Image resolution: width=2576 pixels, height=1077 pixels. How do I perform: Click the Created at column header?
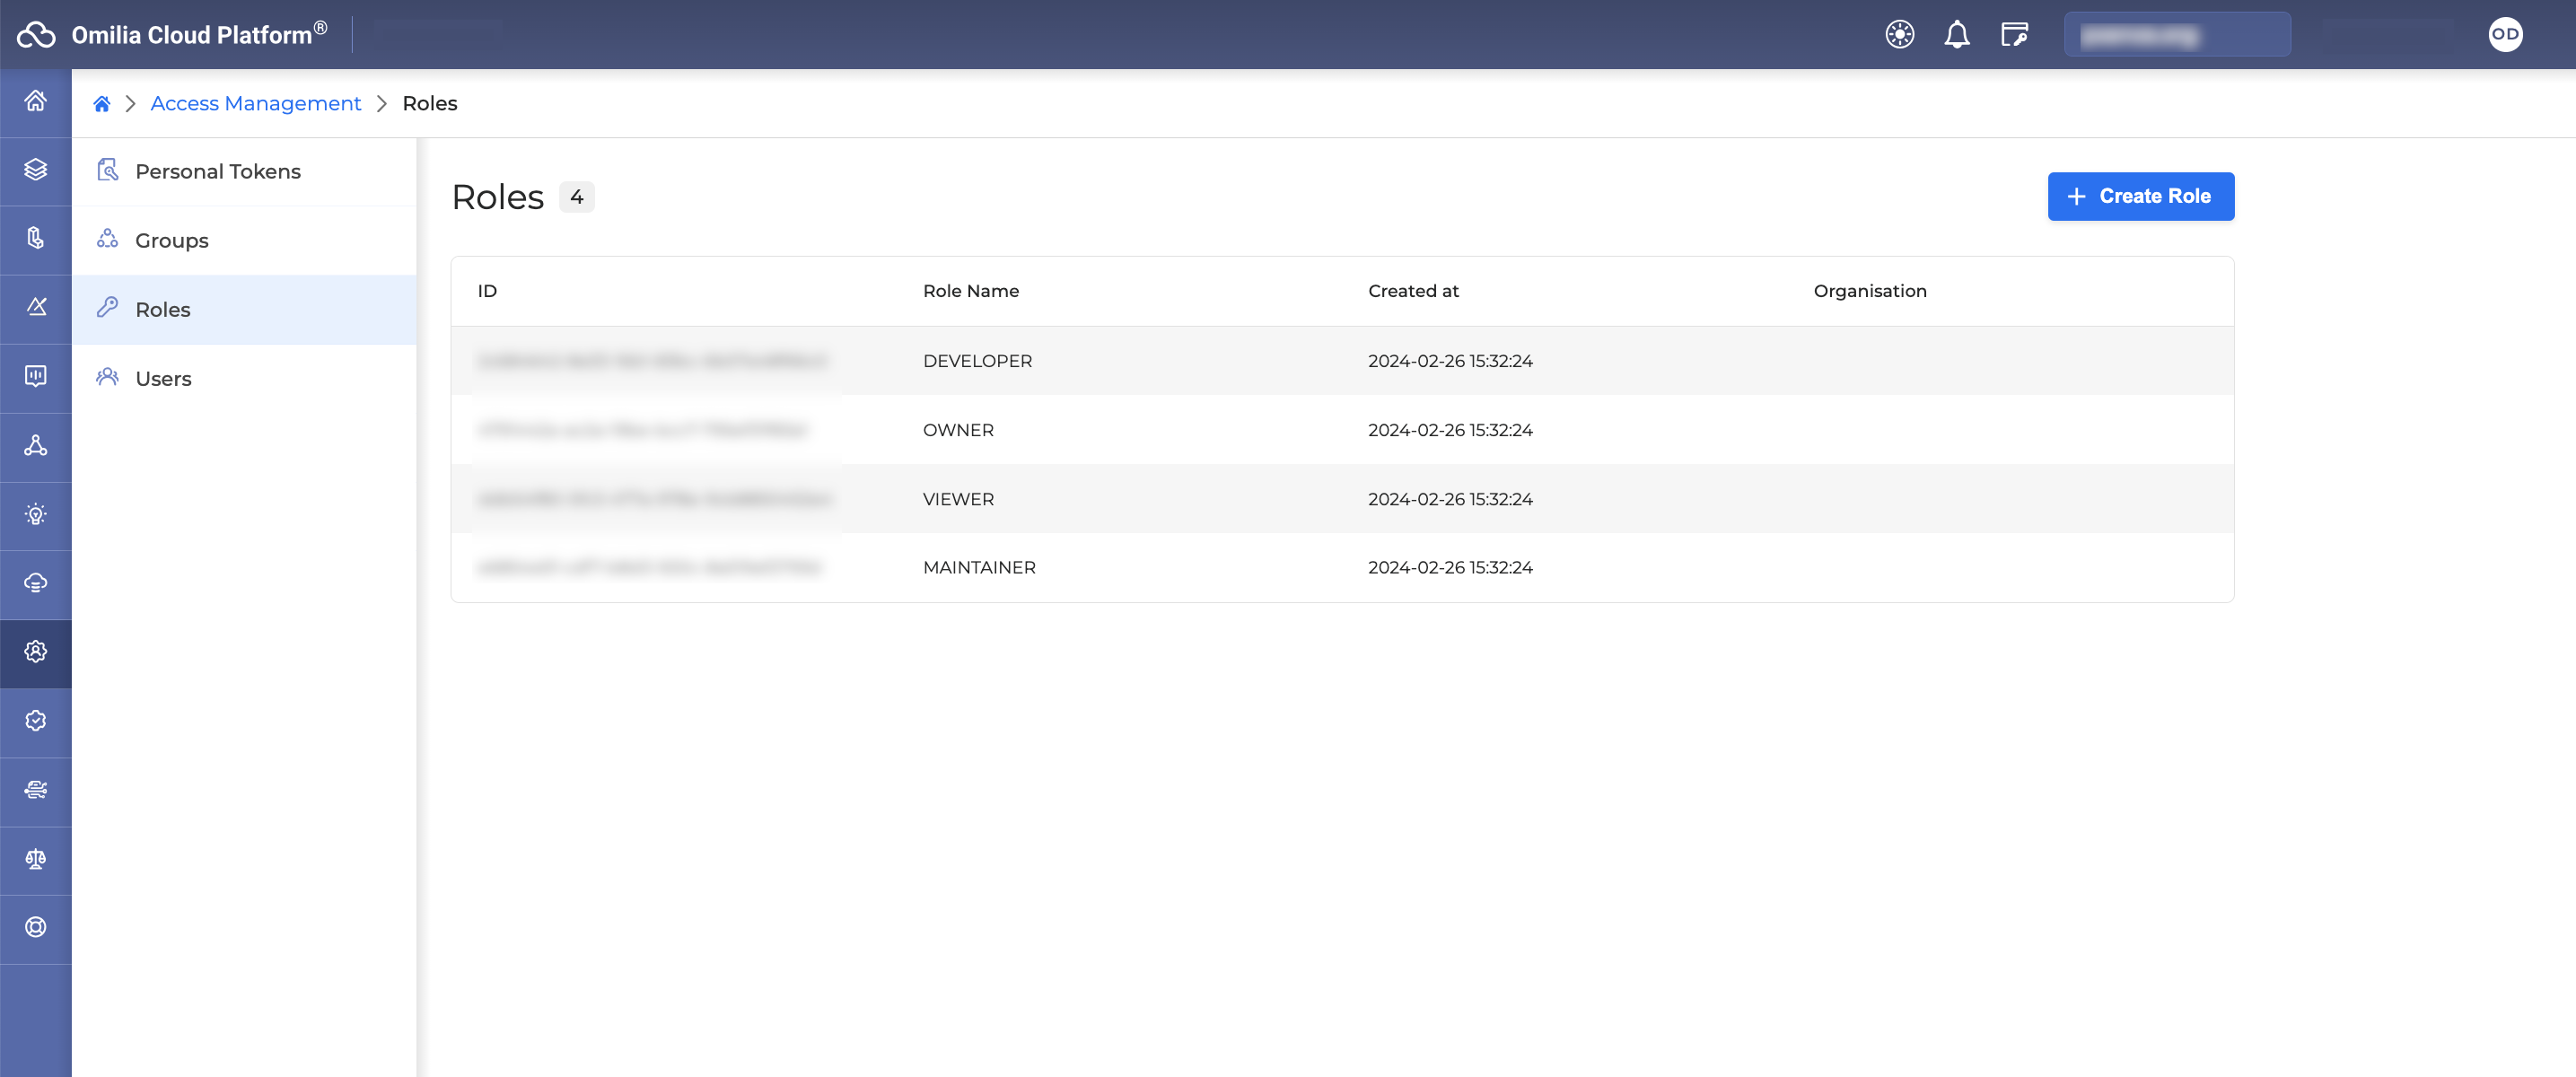pyautogui.click(x=1413, y=291)
